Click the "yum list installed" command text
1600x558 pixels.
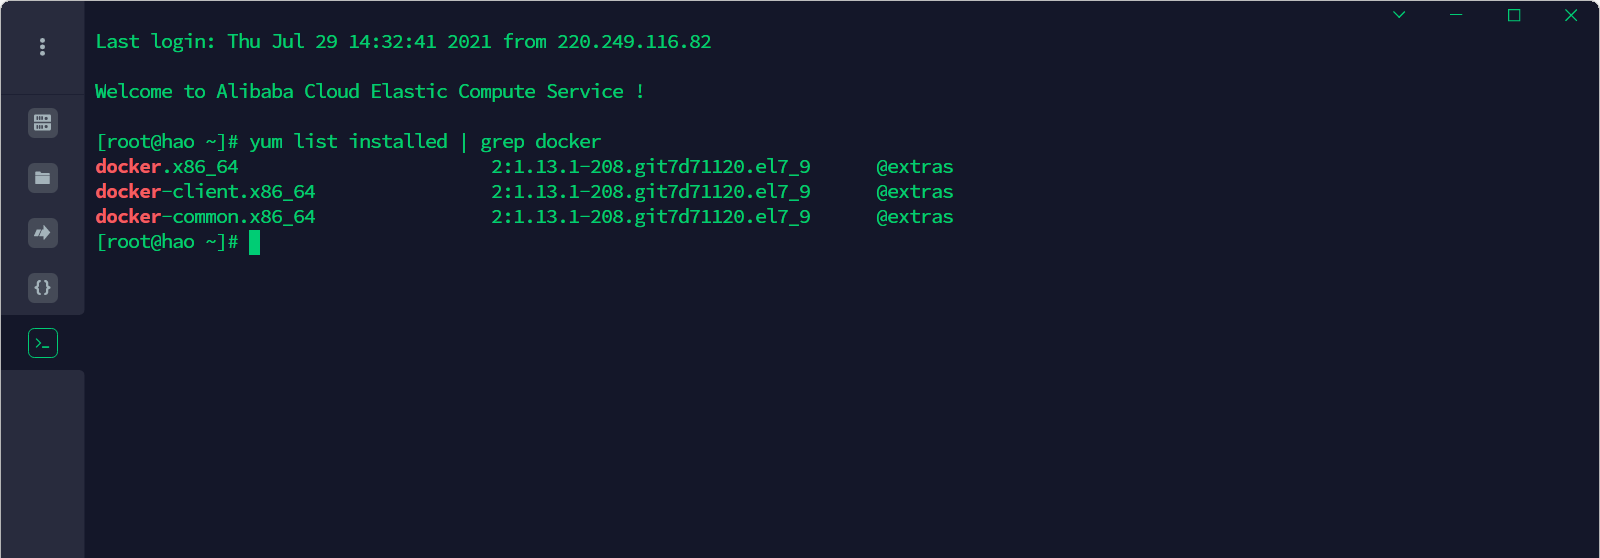348,142
